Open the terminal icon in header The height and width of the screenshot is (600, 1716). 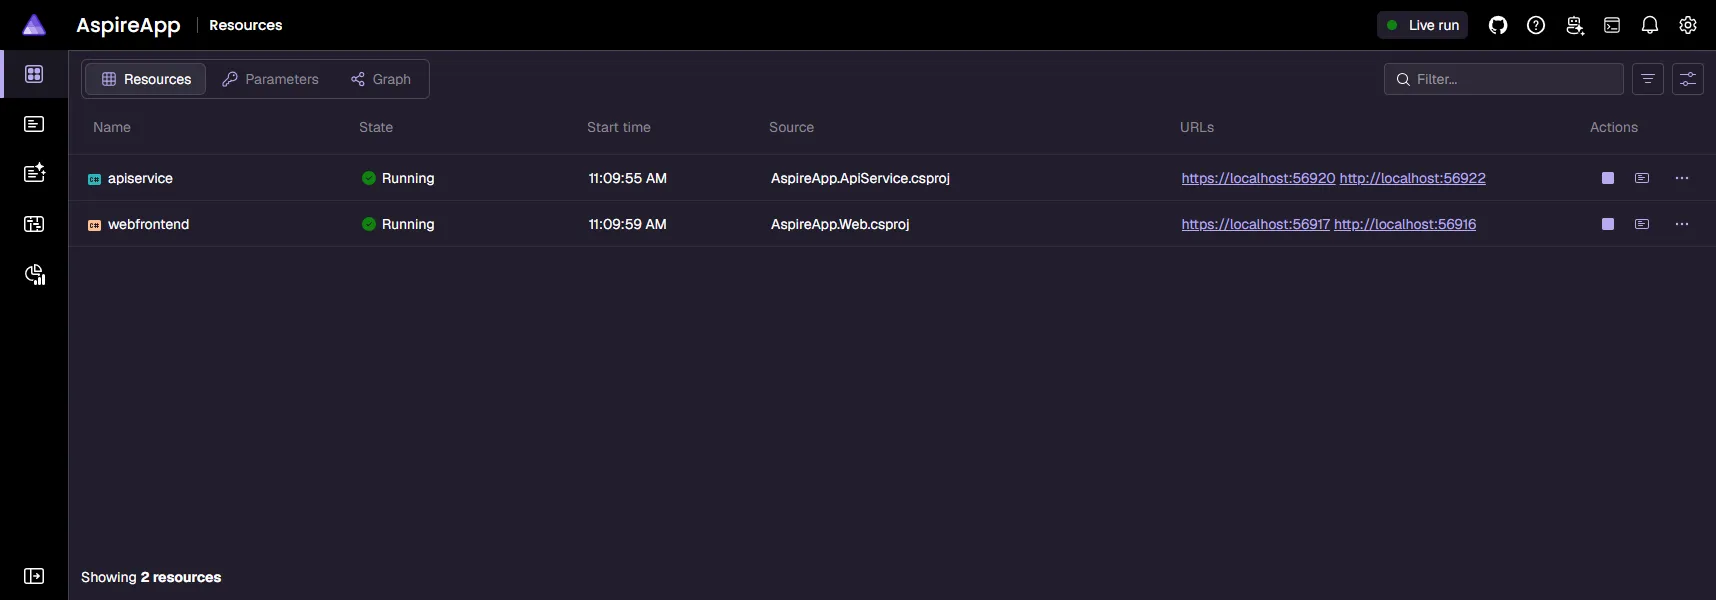tap(1612, 25)
